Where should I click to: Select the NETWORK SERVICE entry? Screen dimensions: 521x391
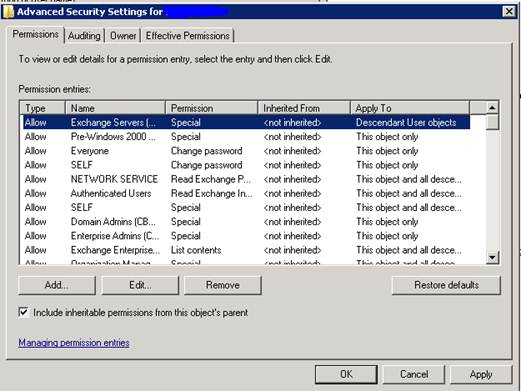pos(247,179)
